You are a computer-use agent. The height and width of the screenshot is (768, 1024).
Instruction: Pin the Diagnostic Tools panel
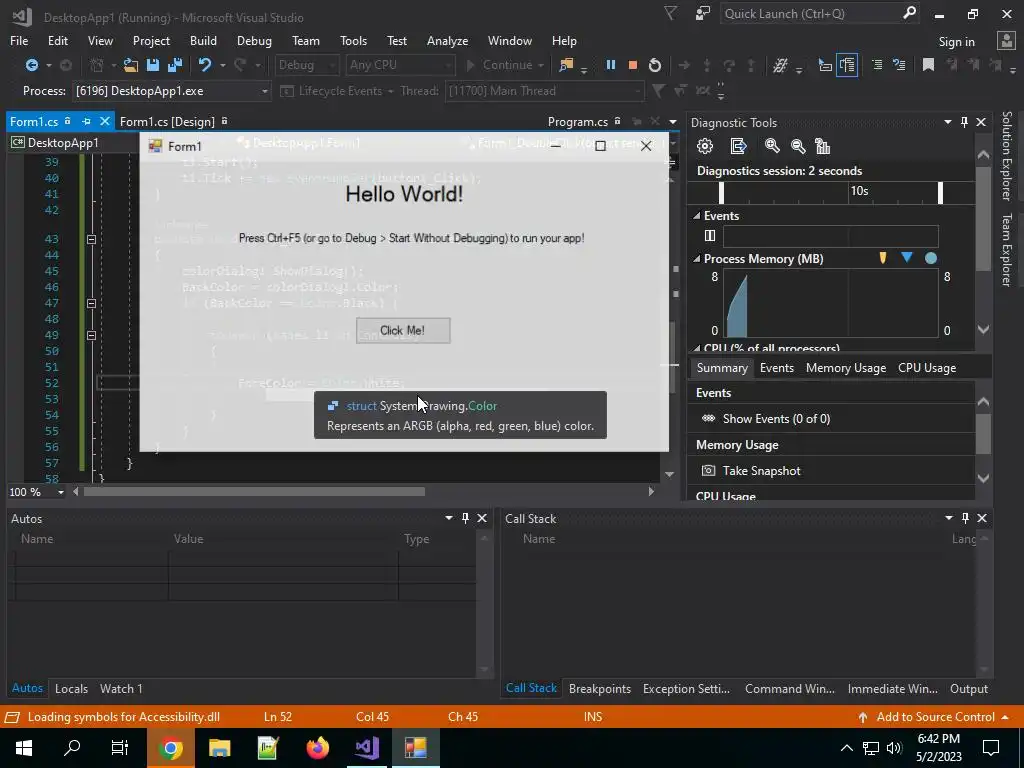[965, 122]
